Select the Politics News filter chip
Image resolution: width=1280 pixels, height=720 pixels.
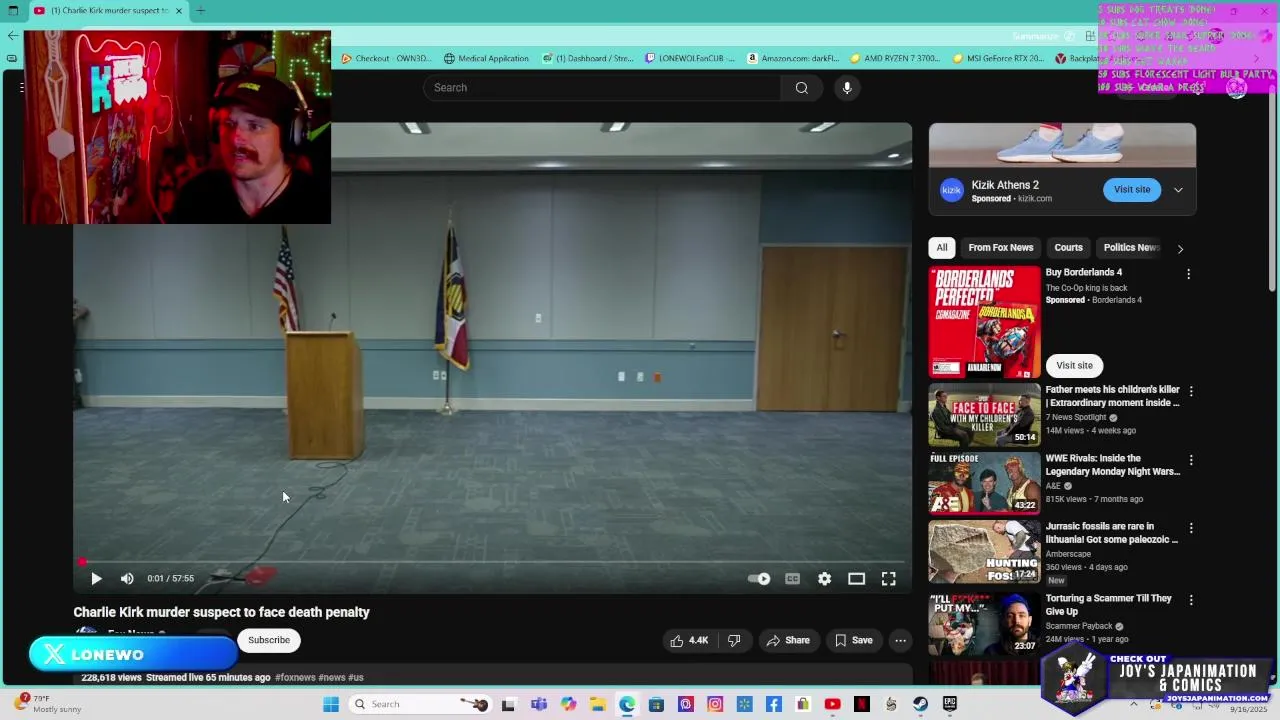pos(1131,248)
